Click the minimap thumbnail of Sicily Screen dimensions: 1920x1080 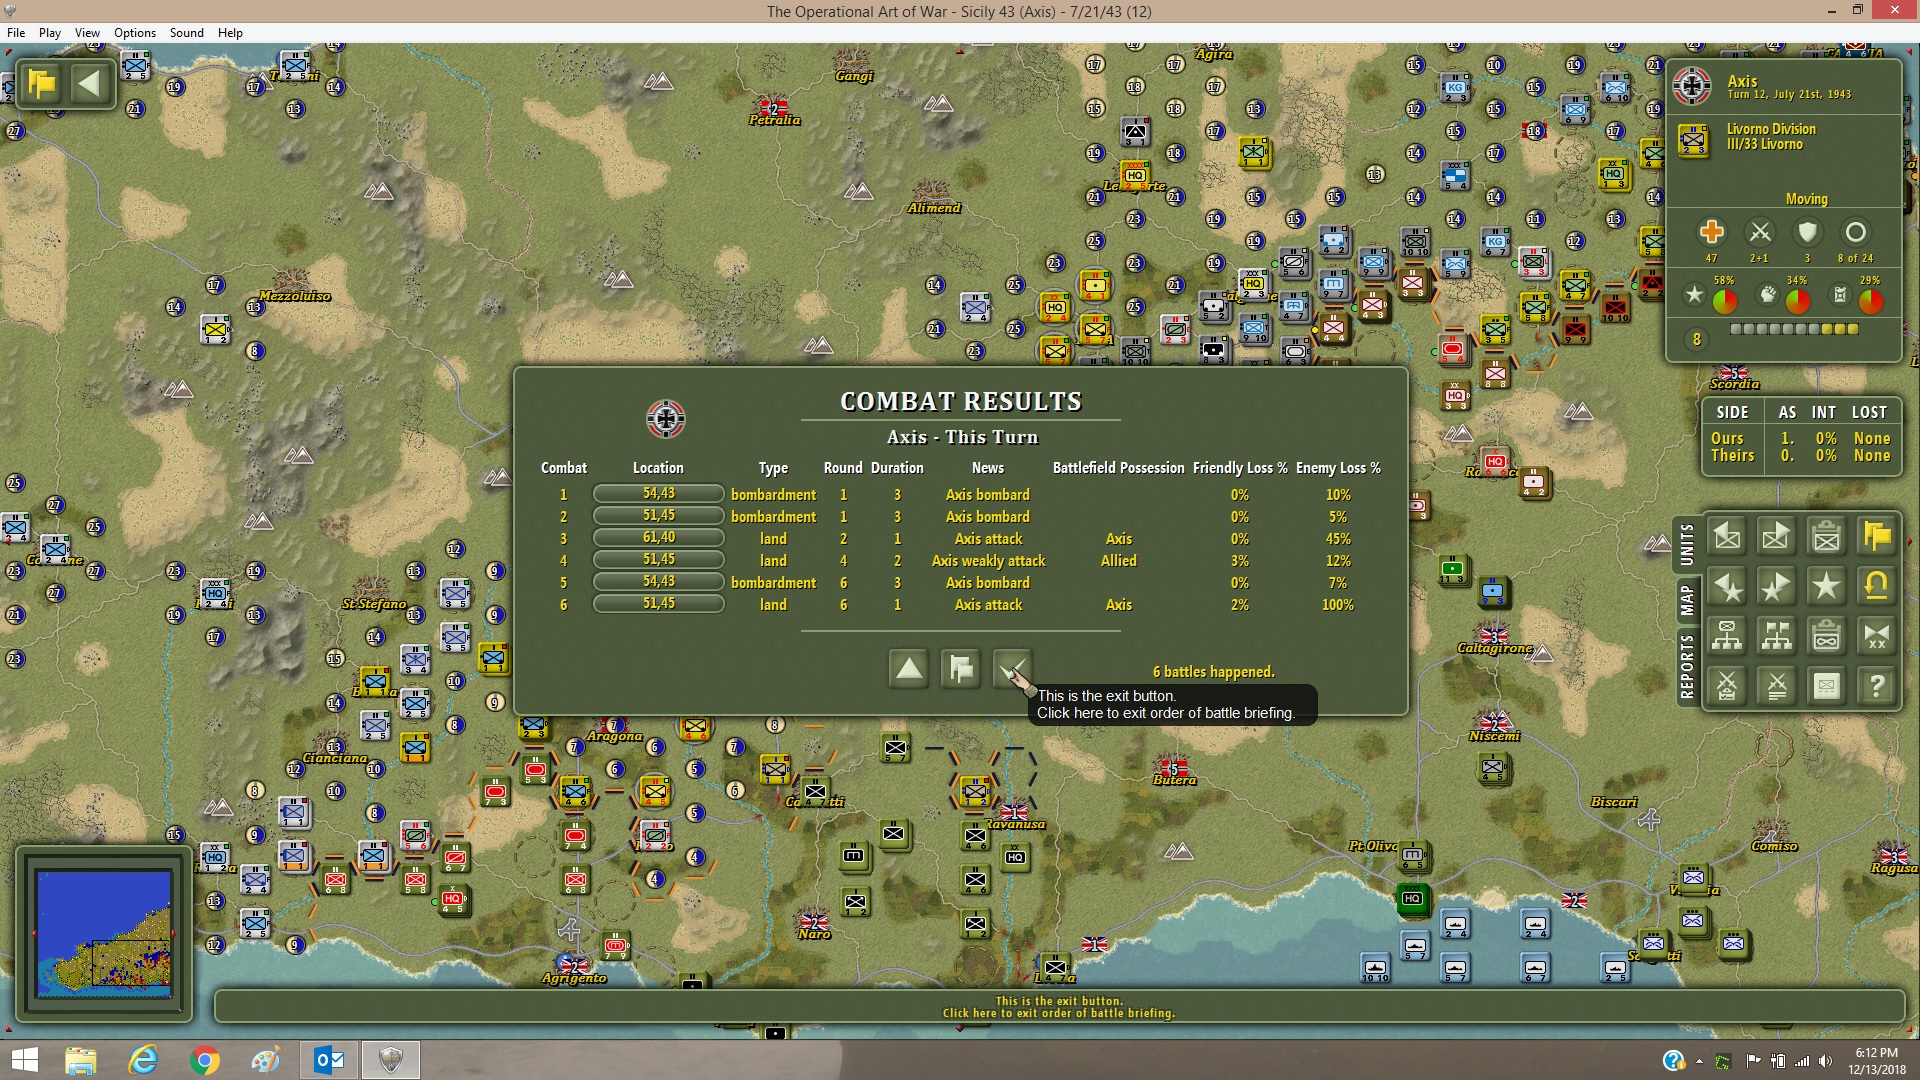coord(104,933)
